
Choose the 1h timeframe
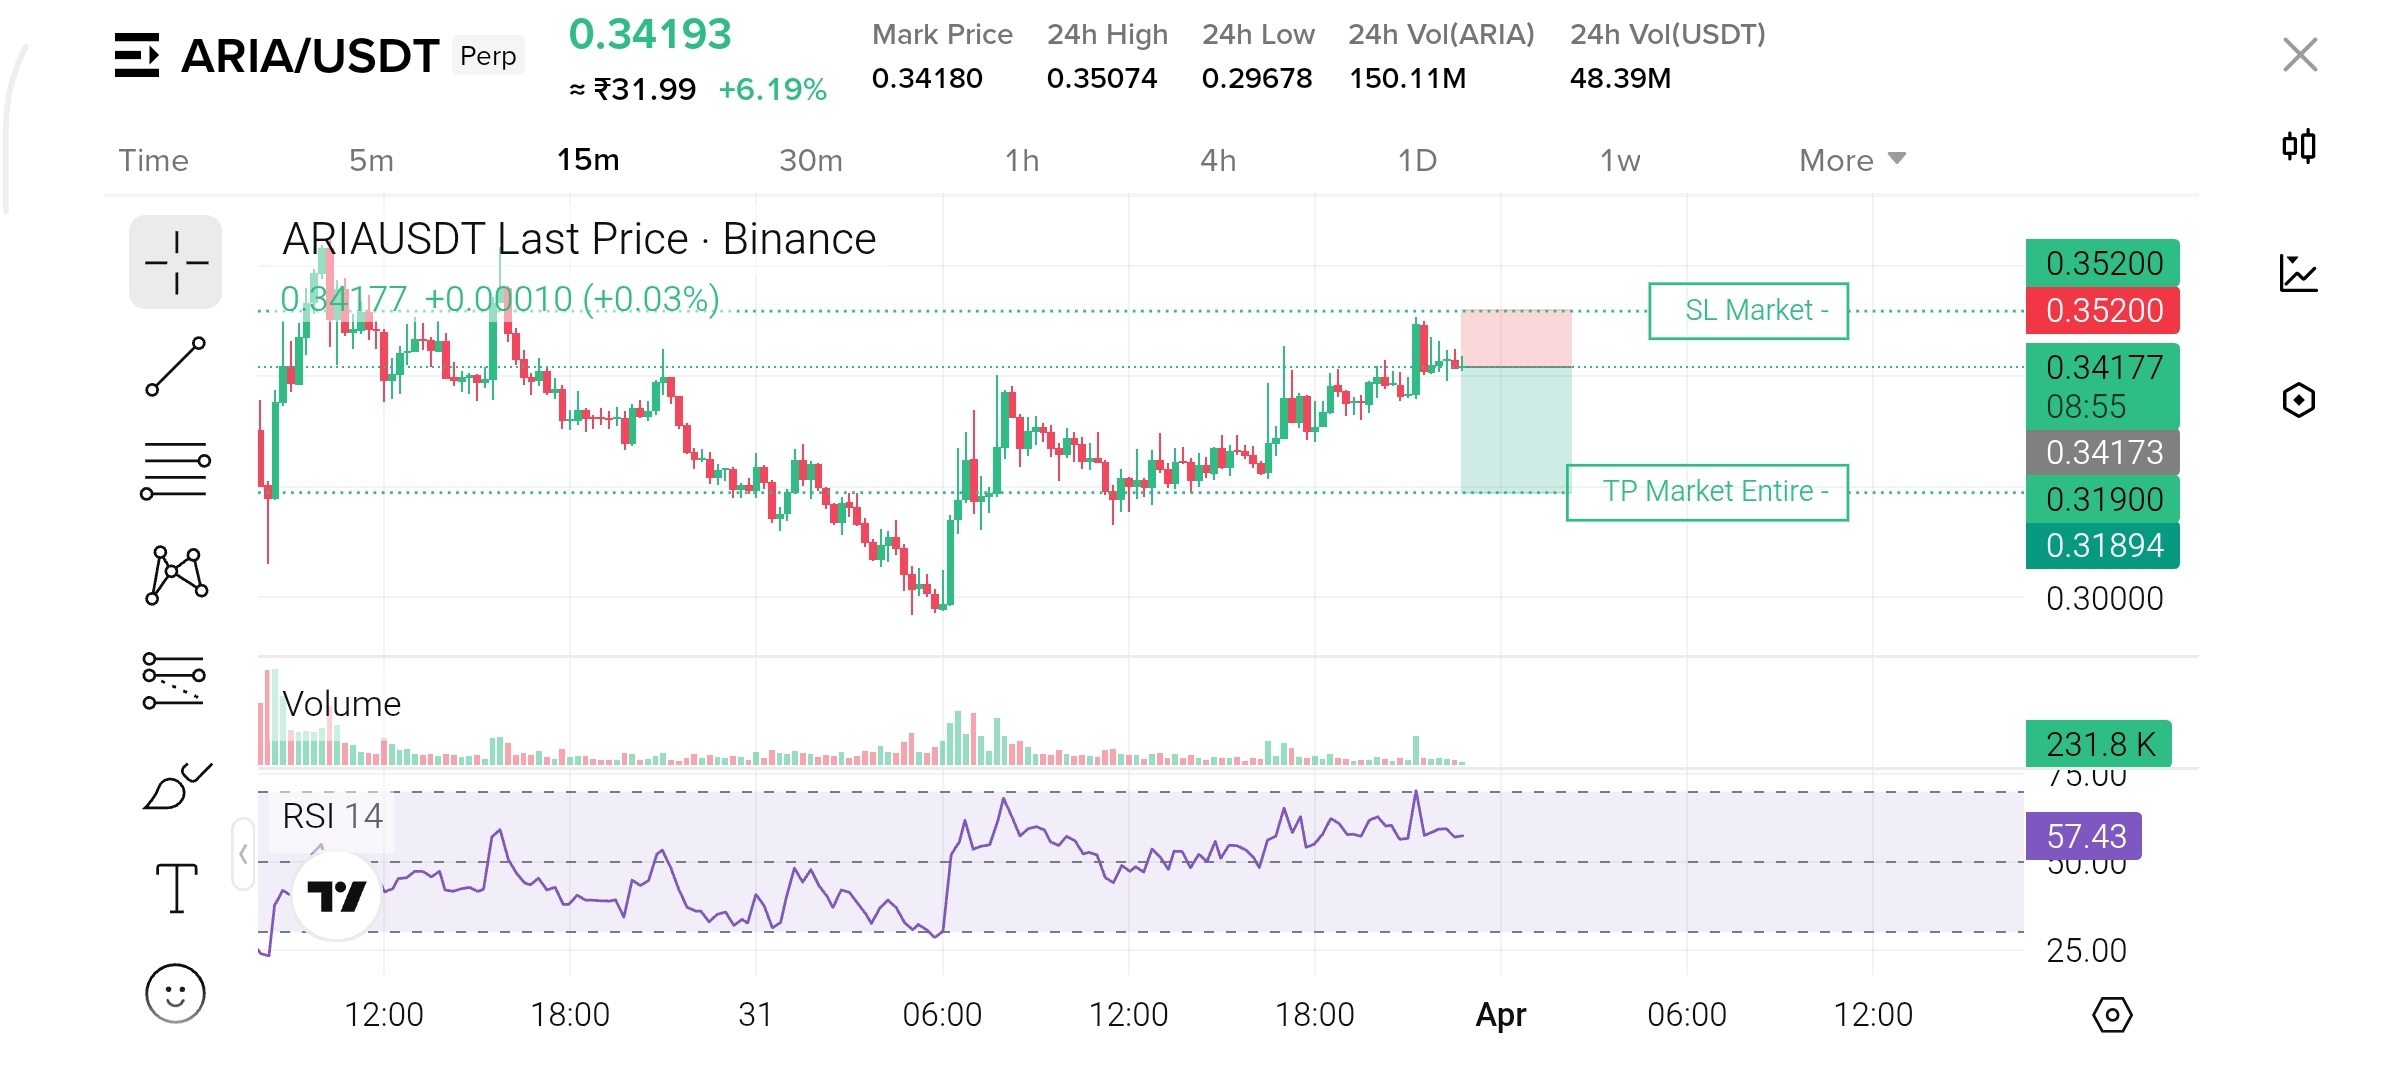pyautogui.click(x=1022, y=160)
